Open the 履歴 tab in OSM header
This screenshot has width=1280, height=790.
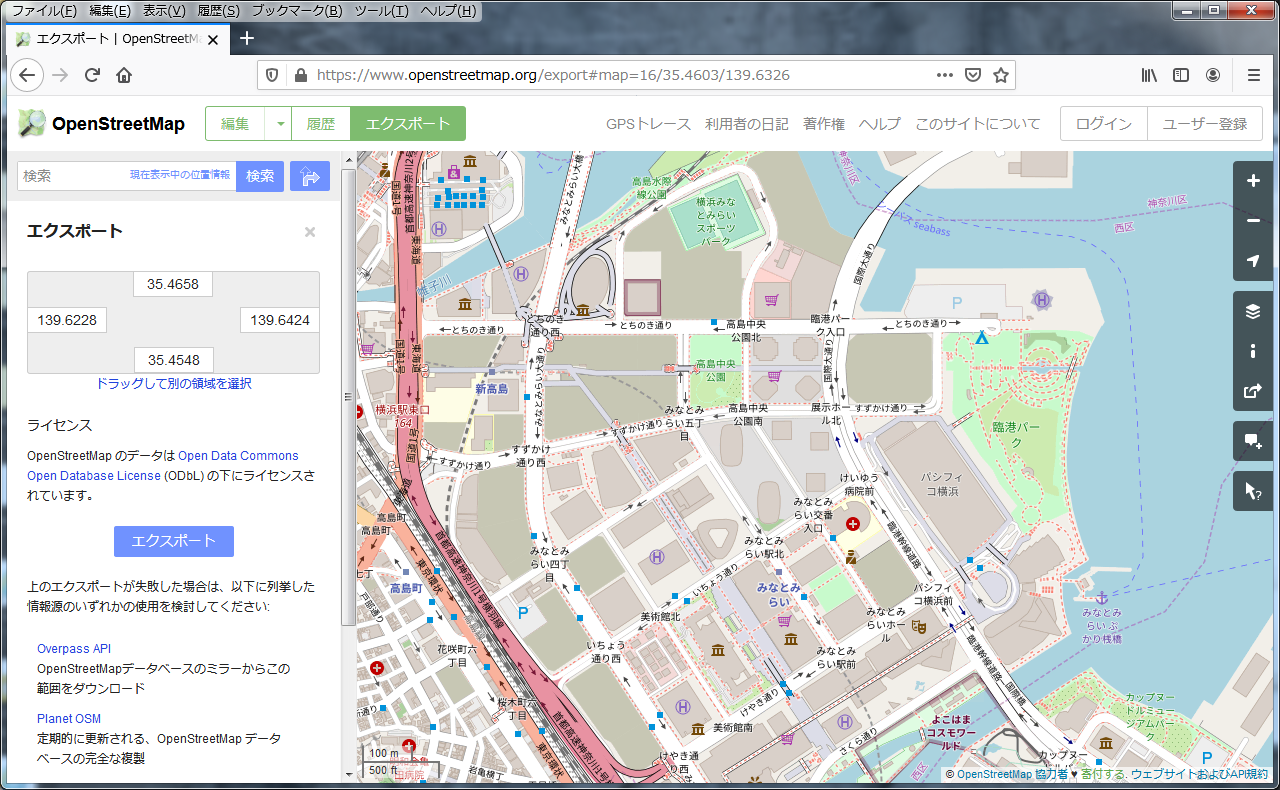321,124
